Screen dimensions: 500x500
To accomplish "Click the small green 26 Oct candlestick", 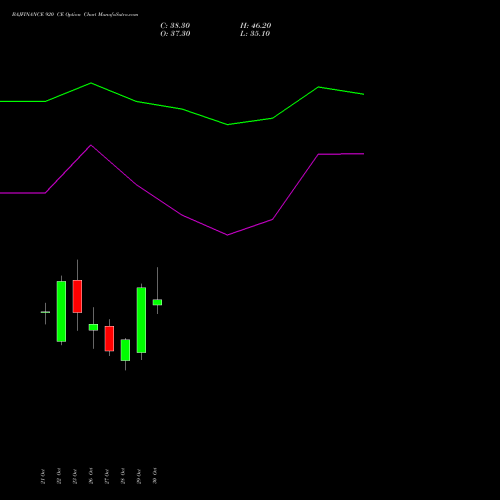I will click(93, 327).
